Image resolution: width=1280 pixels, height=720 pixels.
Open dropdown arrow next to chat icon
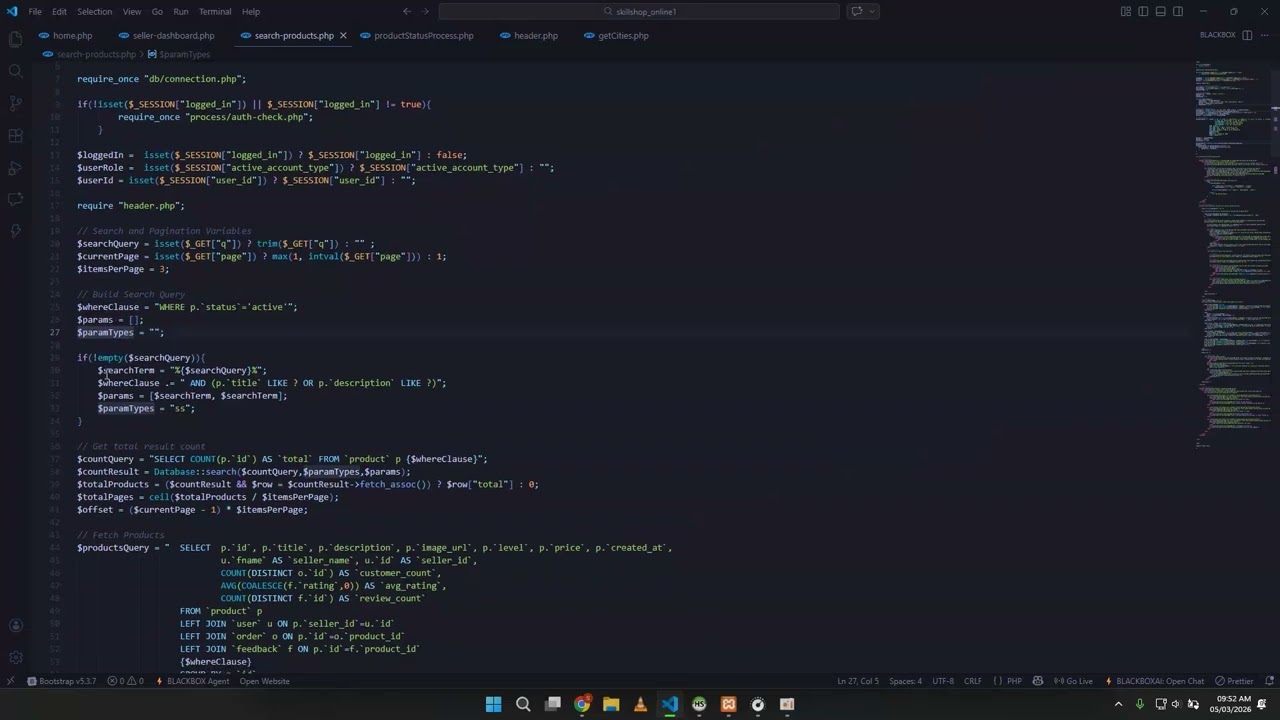[x=873, y=11]
